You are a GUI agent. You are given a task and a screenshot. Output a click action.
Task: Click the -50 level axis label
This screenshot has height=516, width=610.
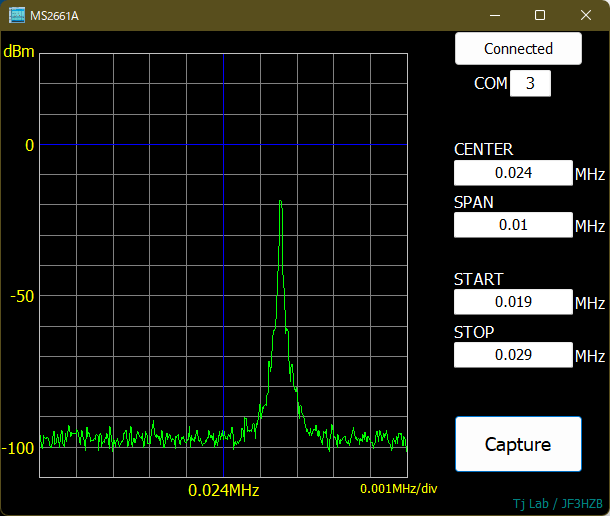point(22,296)
